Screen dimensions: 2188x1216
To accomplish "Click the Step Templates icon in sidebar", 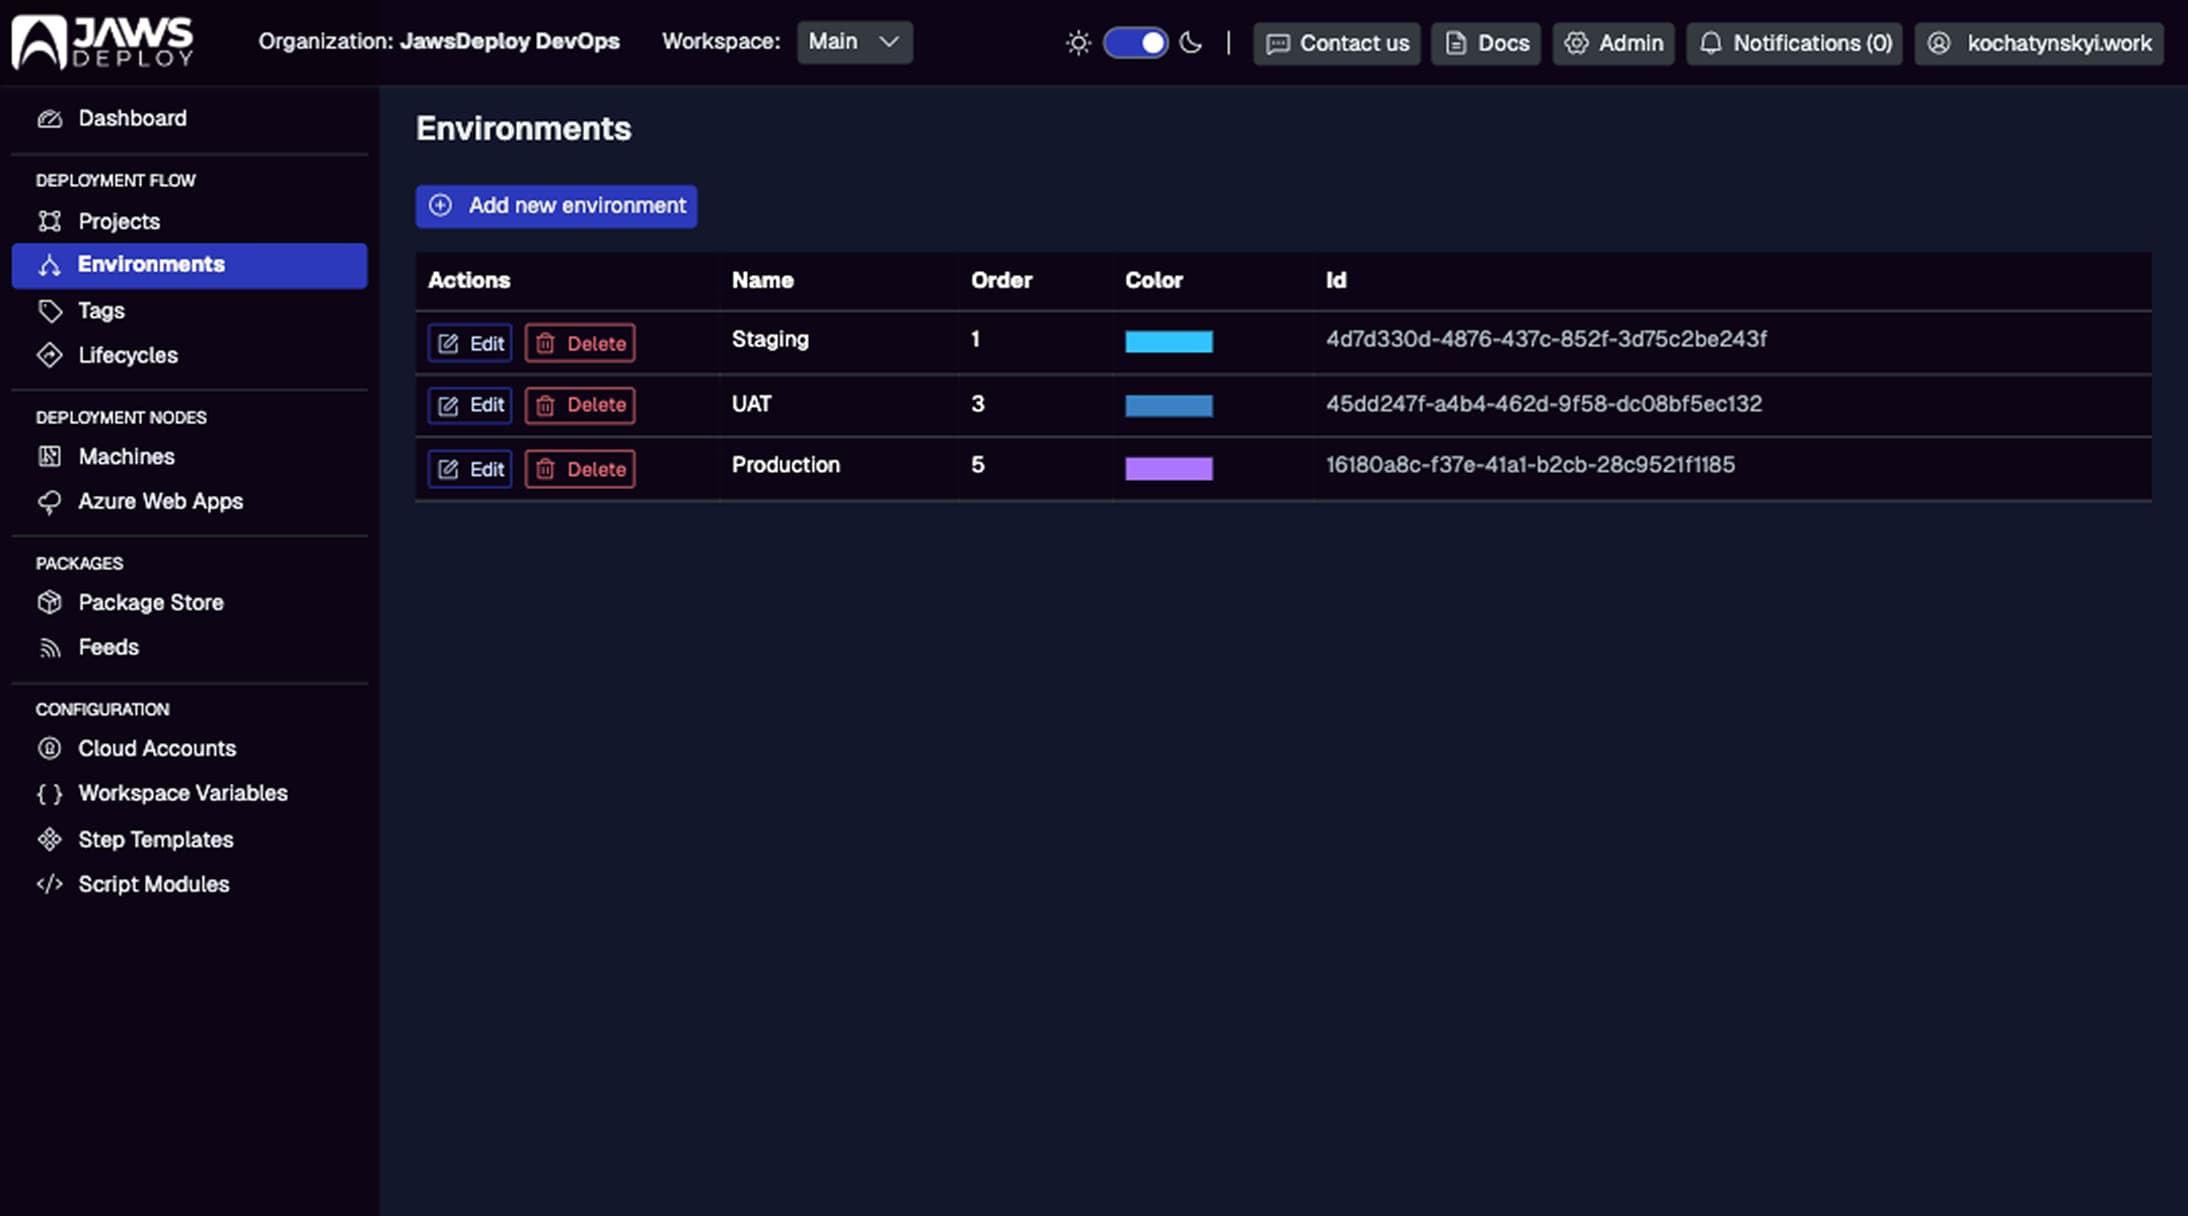I will click(x=49, y=839).
